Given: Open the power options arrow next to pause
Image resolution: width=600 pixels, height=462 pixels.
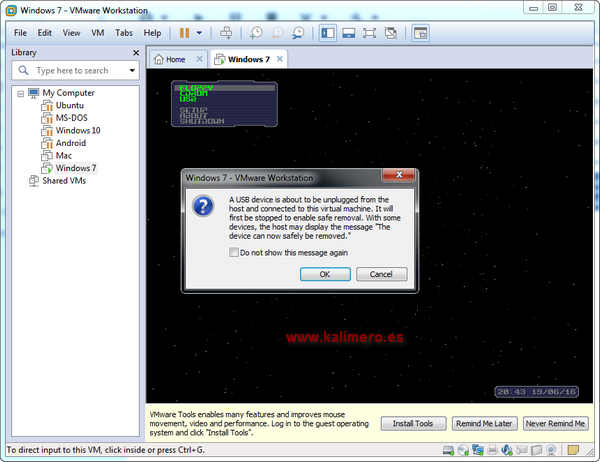Looking at the screenshot, I should click(x=199, y=33).
